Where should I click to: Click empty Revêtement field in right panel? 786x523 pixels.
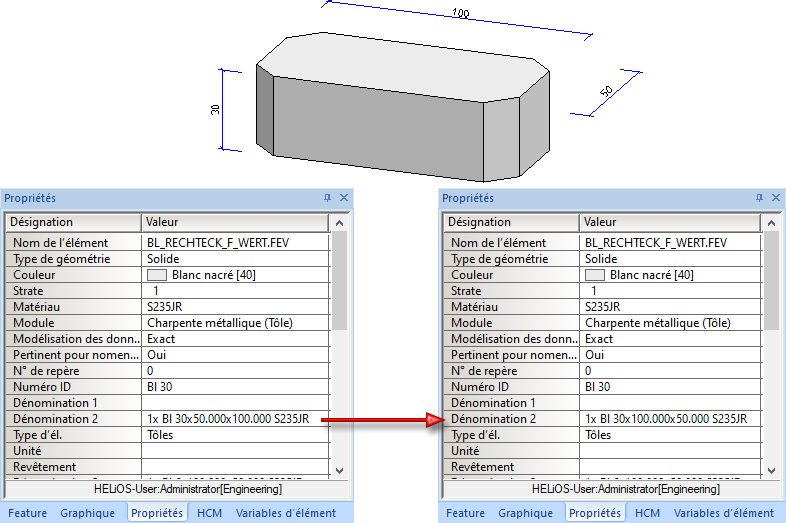(670, 467)
